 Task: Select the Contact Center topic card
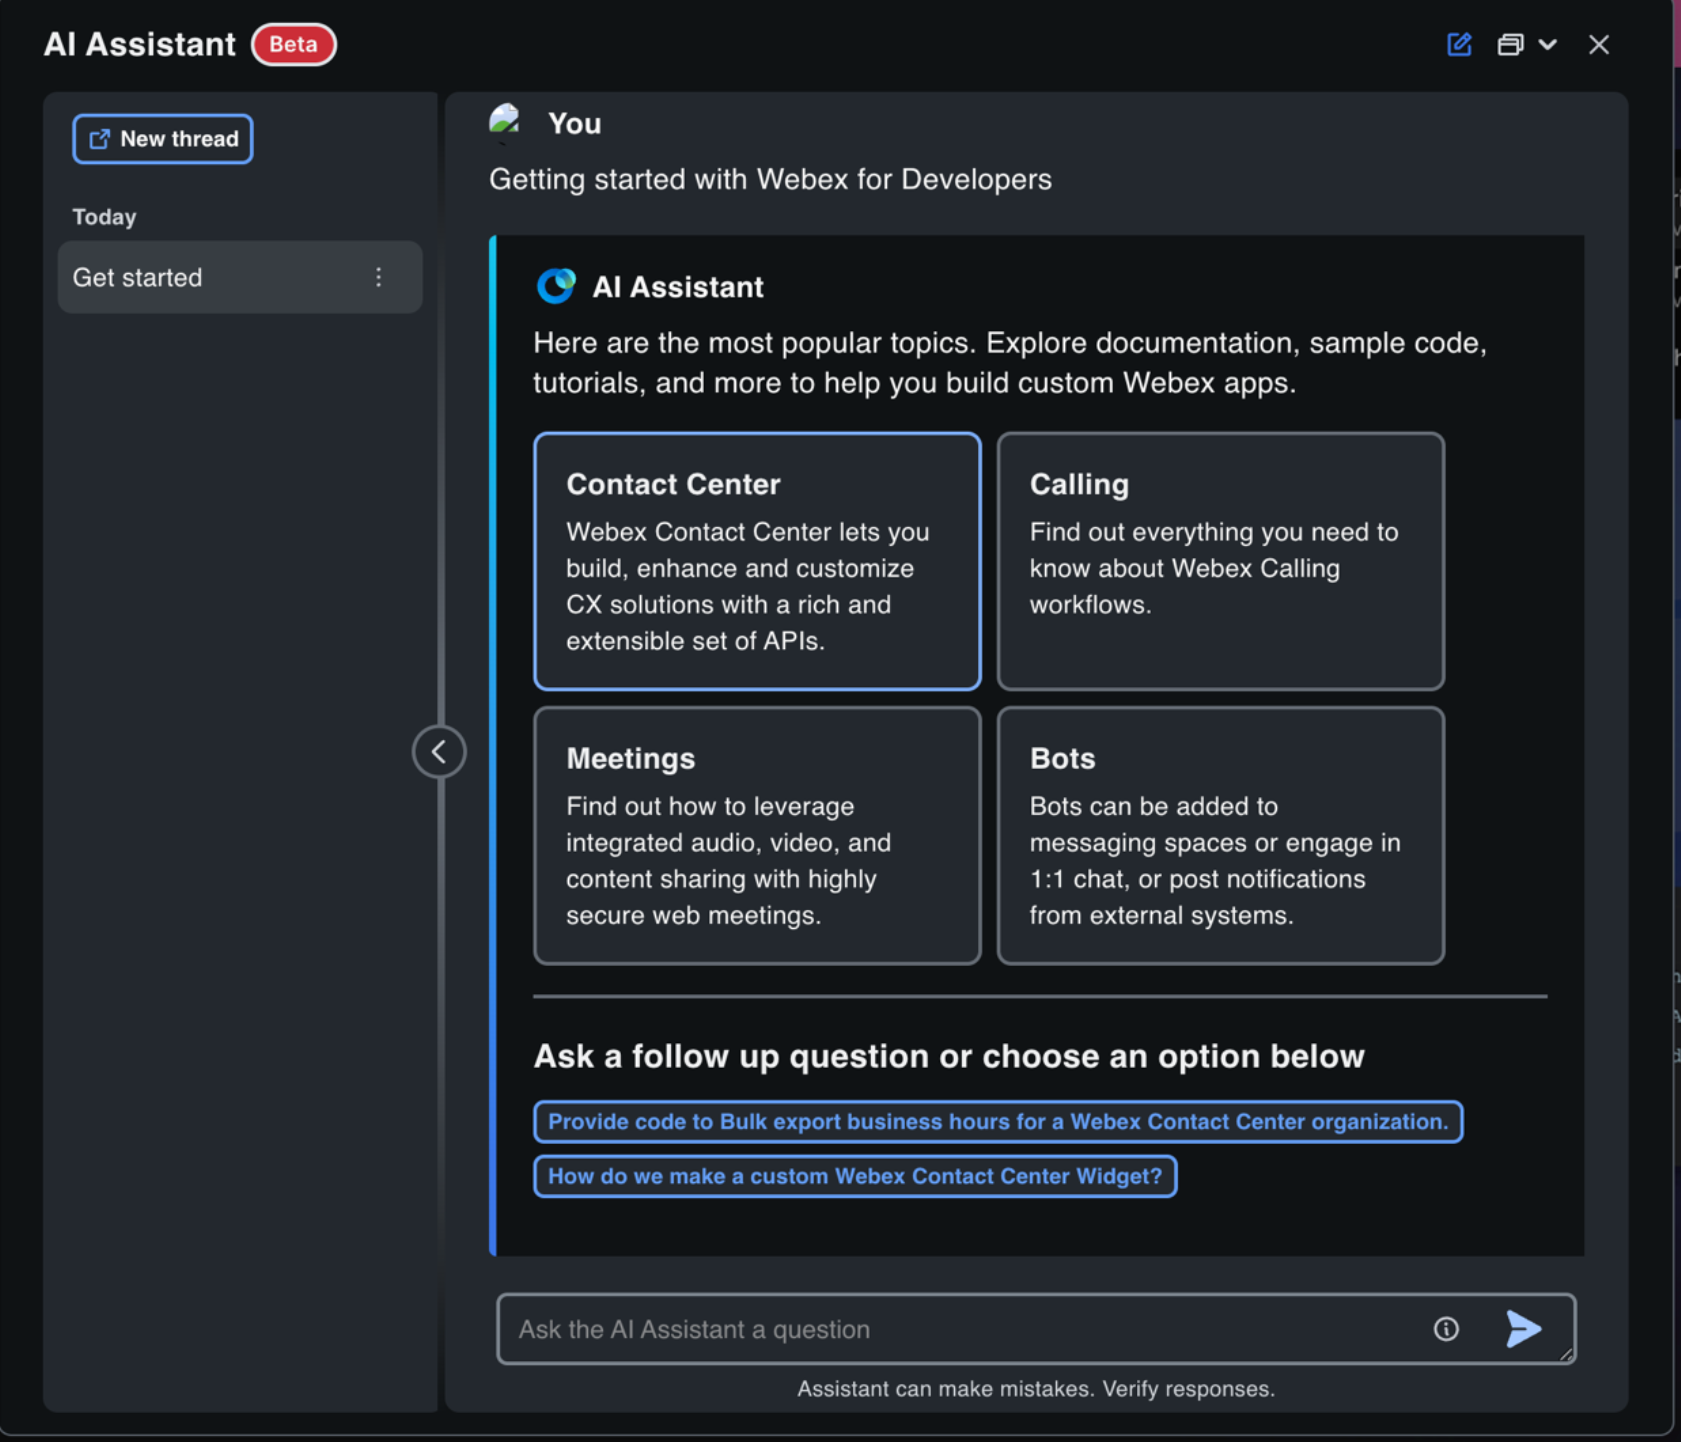(757, 561)
